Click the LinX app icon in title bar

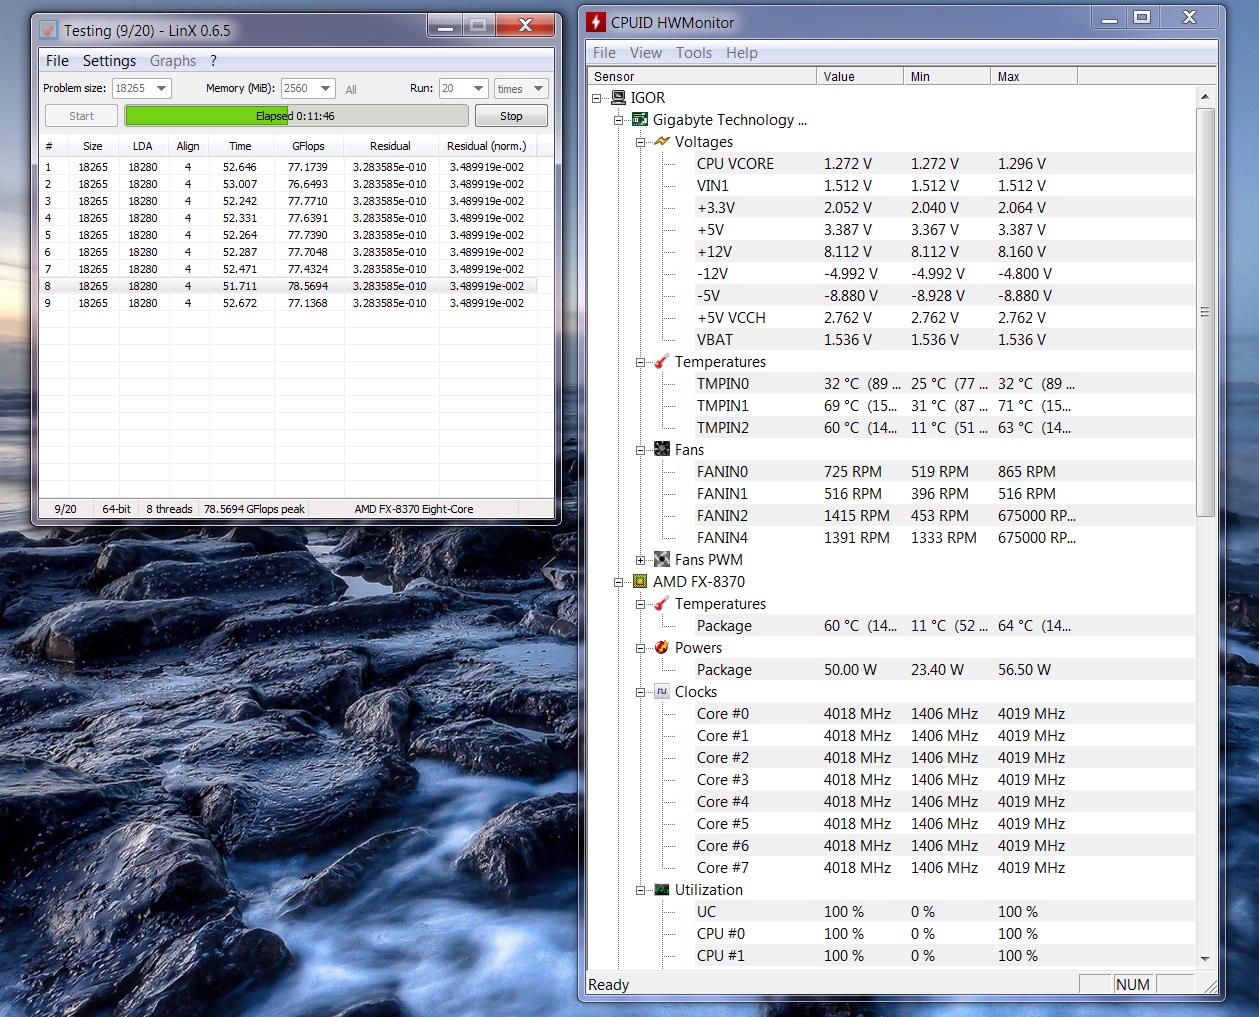click(x=49, y=30)
